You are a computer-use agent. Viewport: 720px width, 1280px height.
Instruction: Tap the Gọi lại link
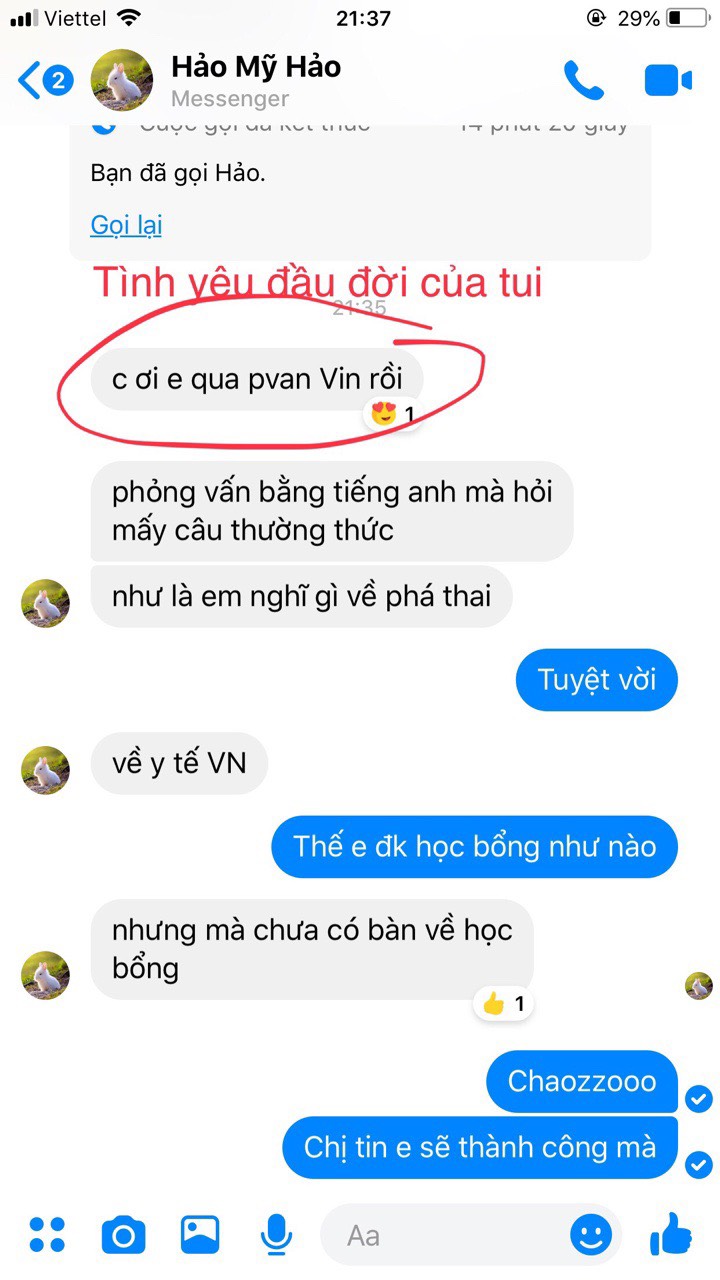tap(126, 225)
